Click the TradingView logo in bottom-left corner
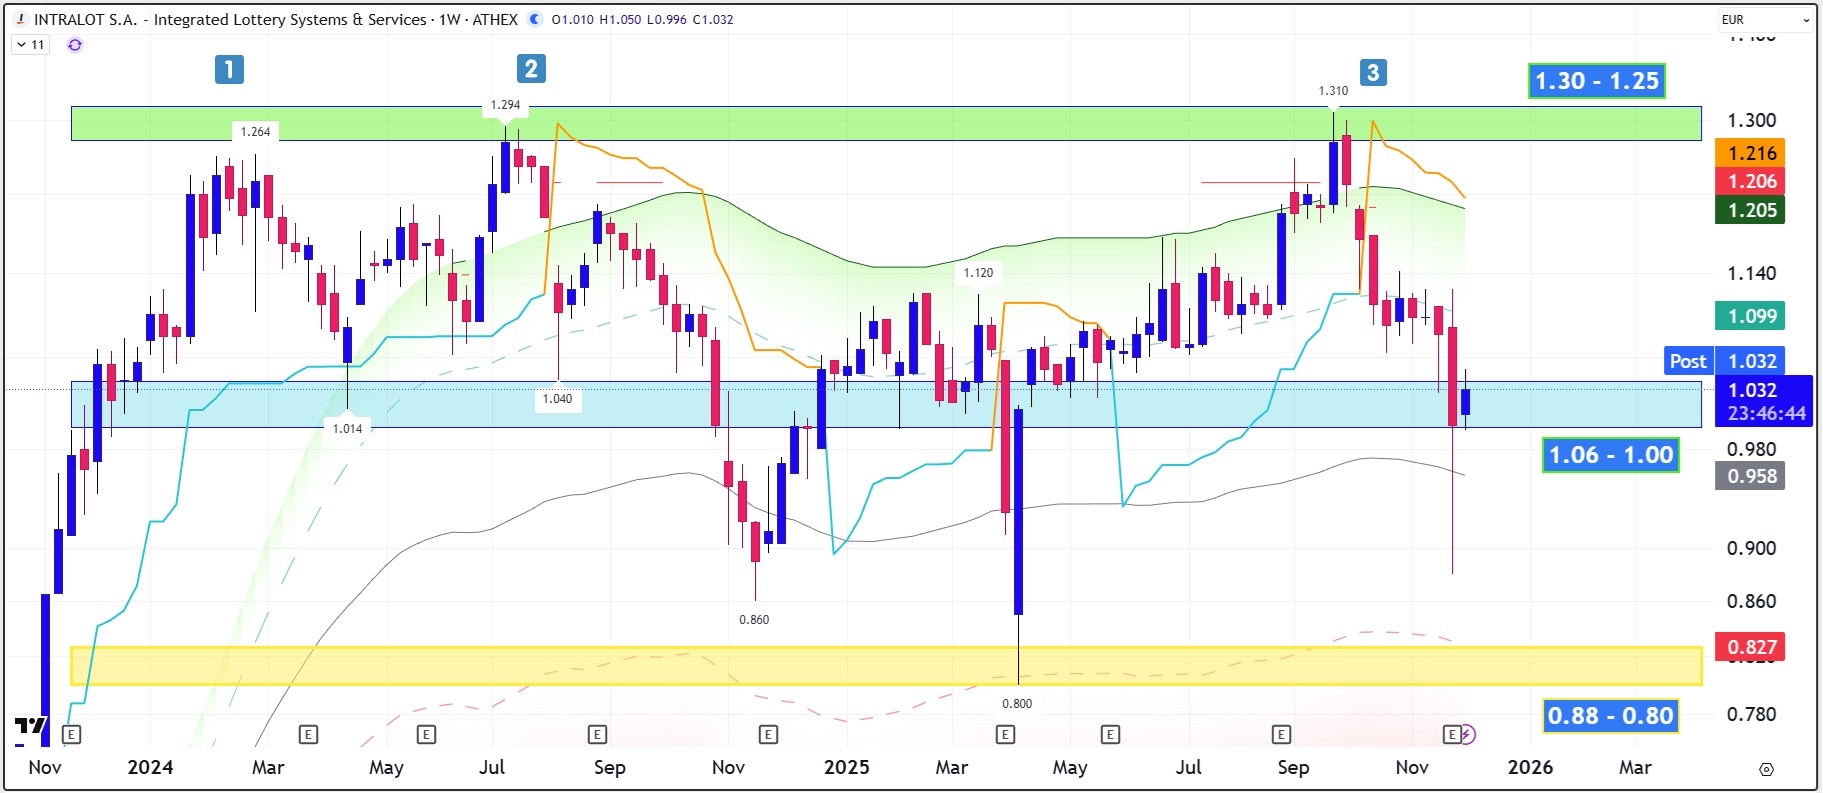Viewport: 1823px width, 793px height. [x=30, y=726]
